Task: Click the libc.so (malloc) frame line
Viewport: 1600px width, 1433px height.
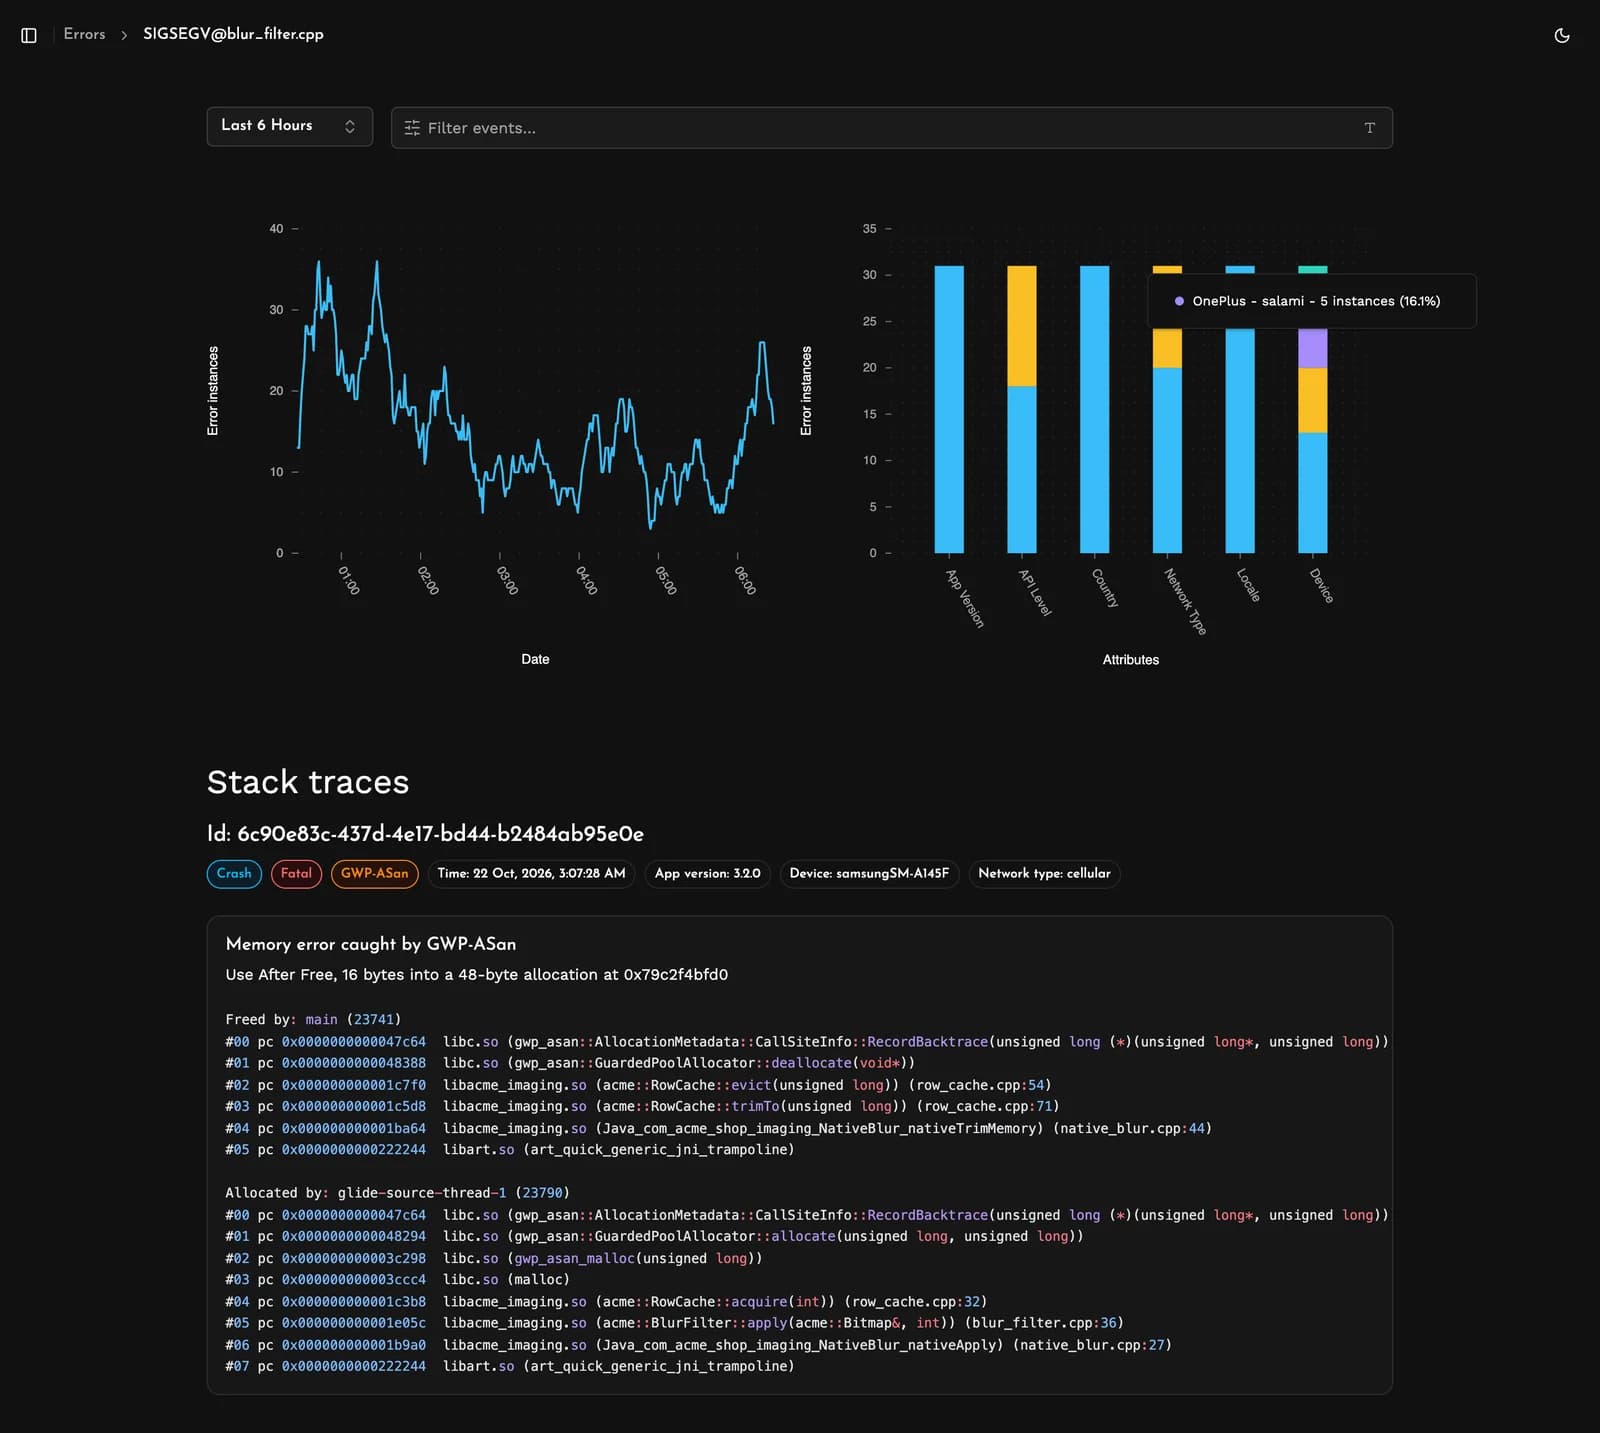Action: (397, 1280)
